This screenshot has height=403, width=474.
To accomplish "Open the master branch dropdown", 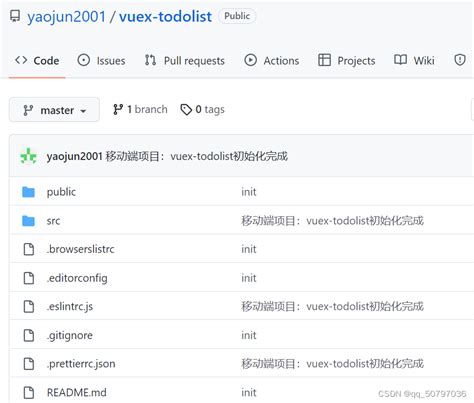I will tap(54, 110).
